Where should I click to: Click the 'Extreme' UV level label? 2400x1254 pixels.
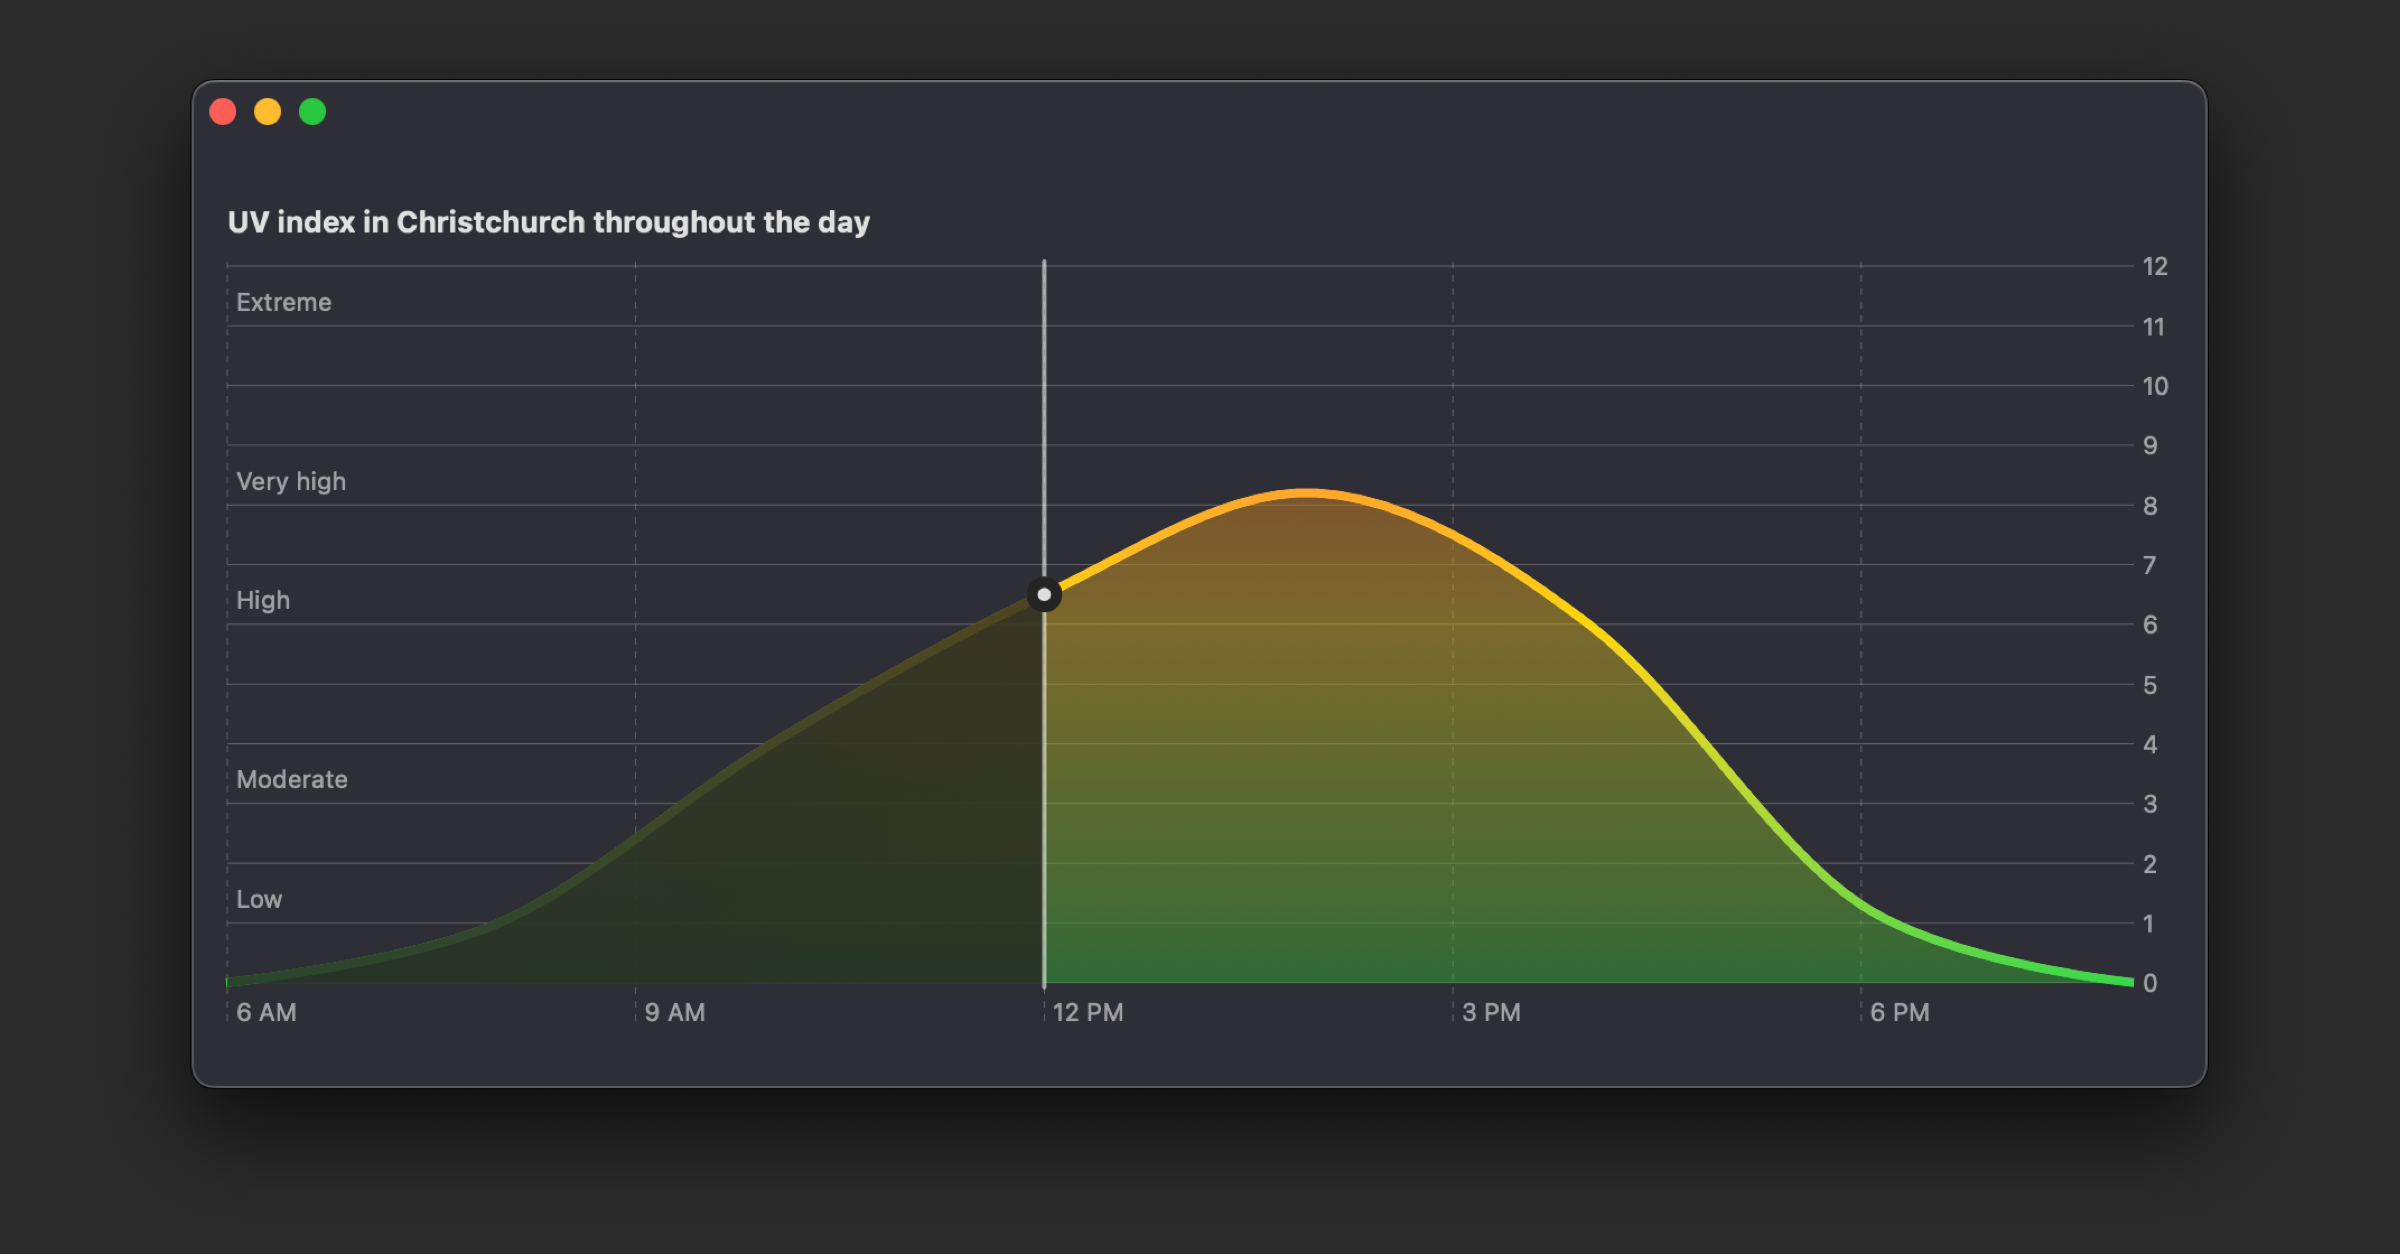(x=284, y=302)
